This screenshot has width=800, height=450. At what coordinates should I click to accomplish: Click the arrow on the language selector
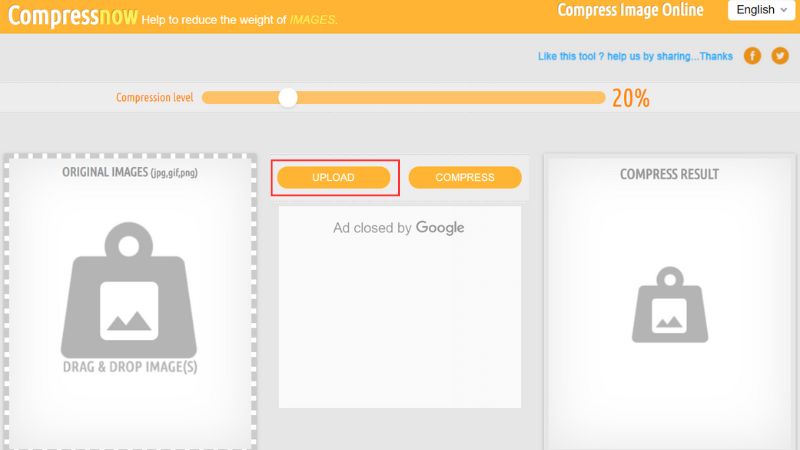point(784,10)
